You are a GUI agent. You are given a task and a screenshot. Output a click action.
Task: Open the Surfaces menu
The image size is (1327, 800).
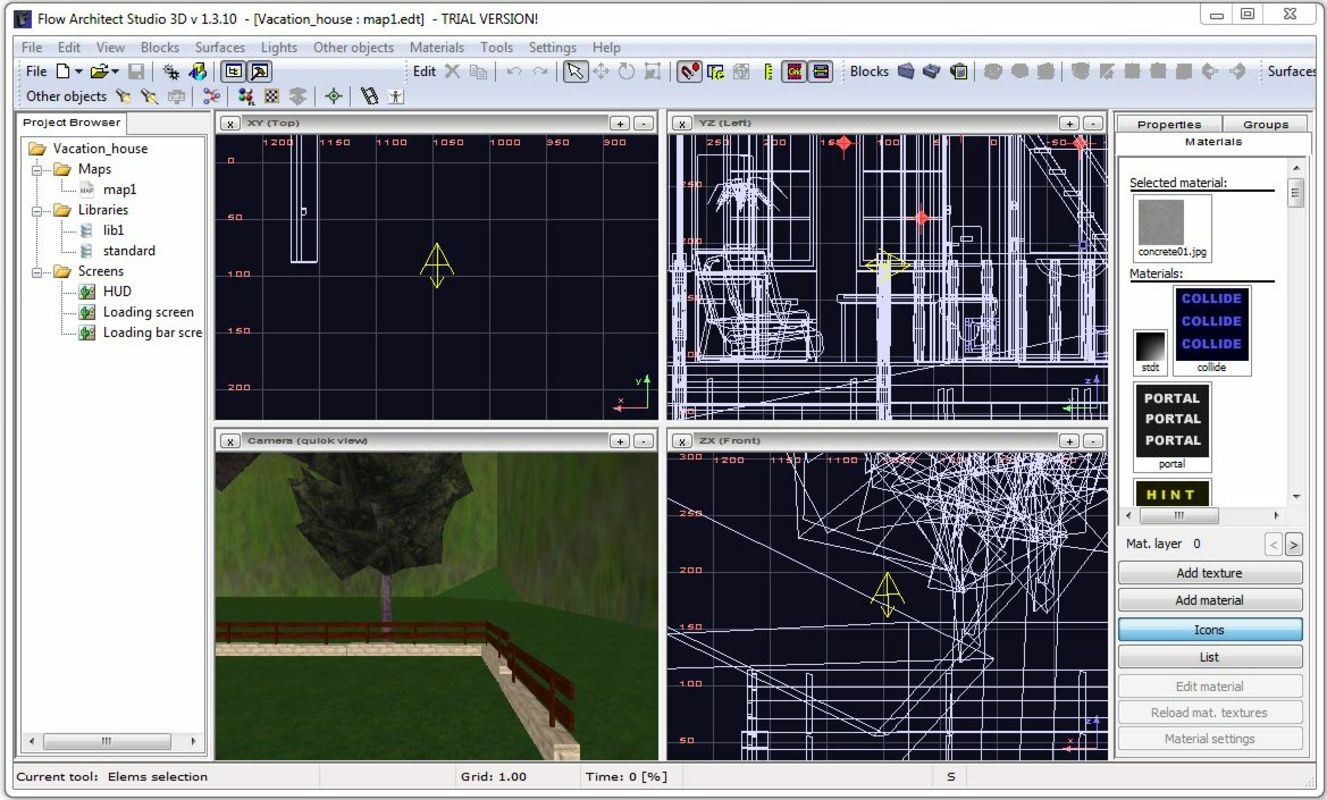[x=220, y=47]
